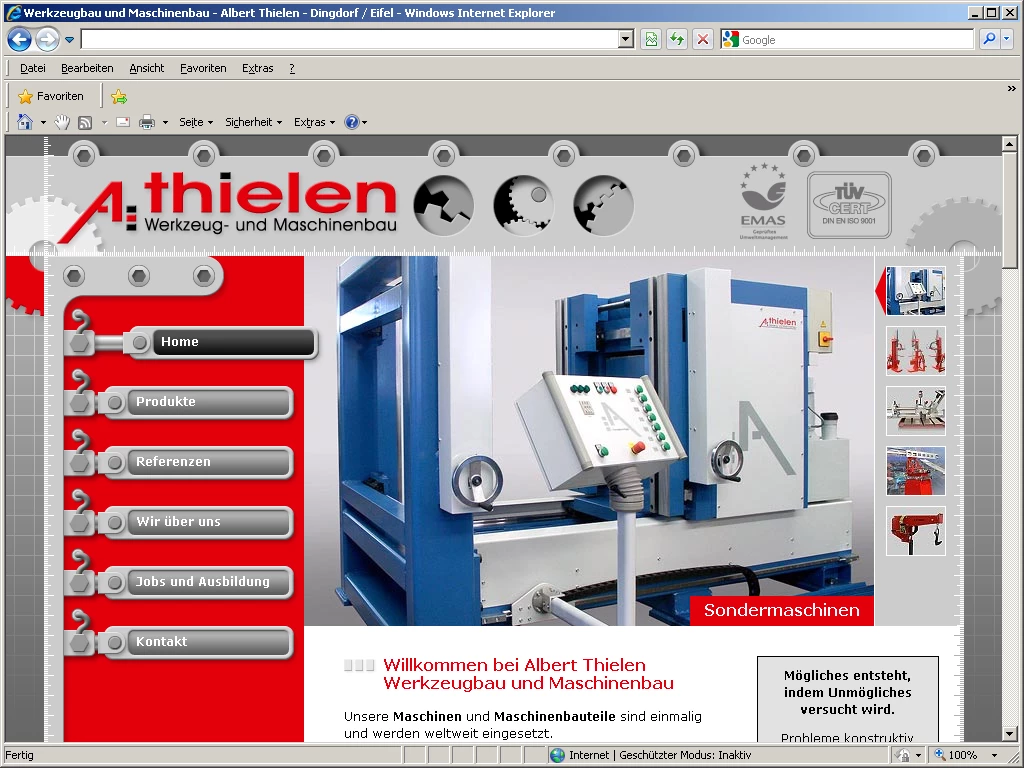Click the Add to Favorites bar star icon
The image size is (1024, 768).
[119, 97]
